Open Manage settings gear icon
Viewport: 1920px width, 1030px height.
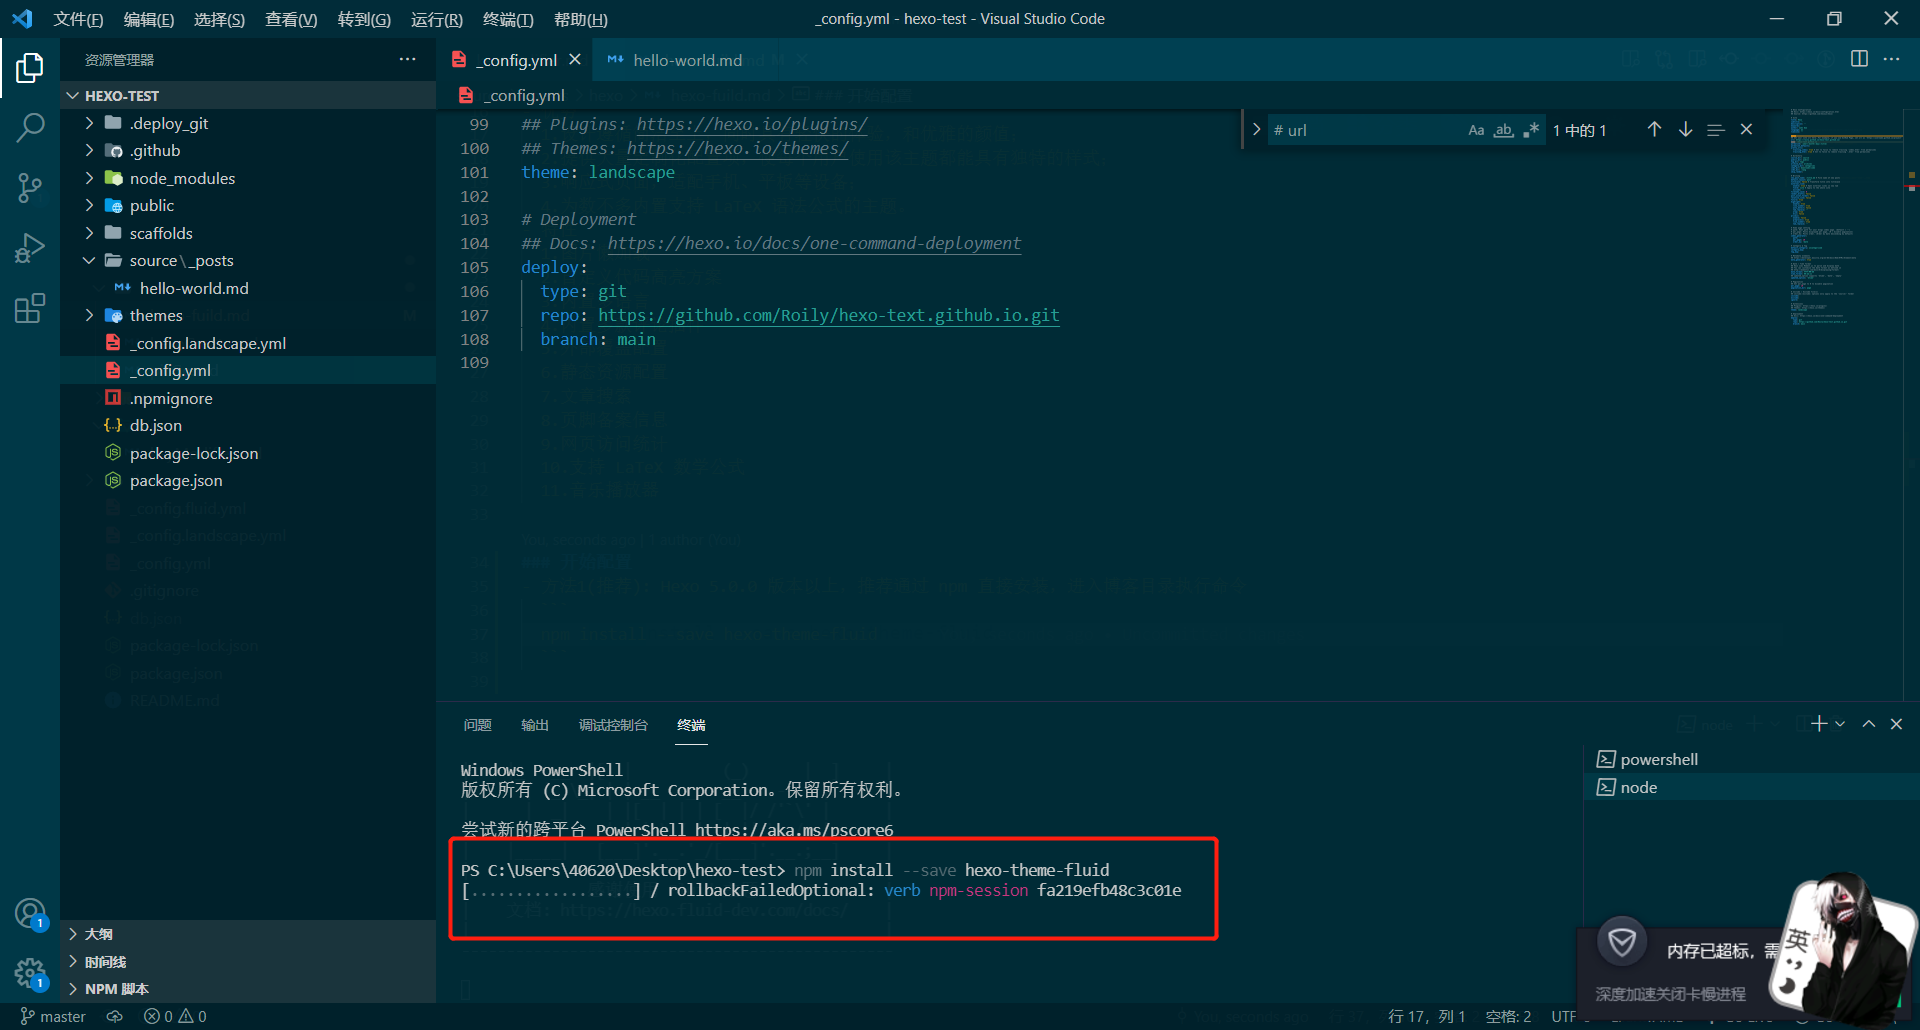[x=30, y=973]
